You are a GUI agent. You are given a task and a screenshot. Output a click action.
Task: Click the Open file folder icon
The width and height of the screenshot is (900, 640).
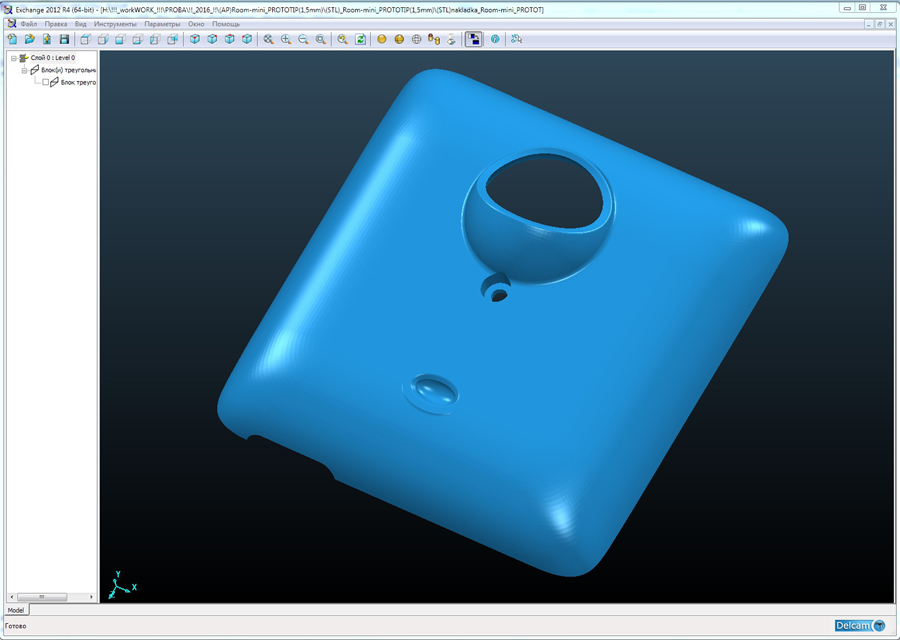(x=30, y=39)
